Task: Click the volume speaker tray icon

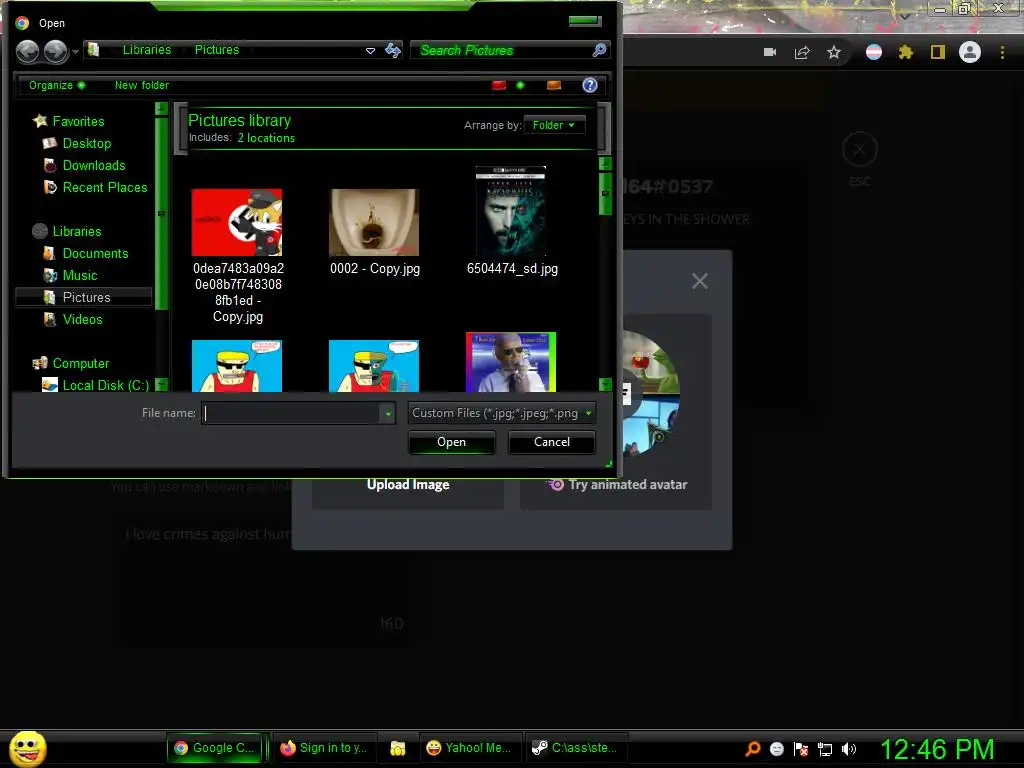Action: (849, 749)
